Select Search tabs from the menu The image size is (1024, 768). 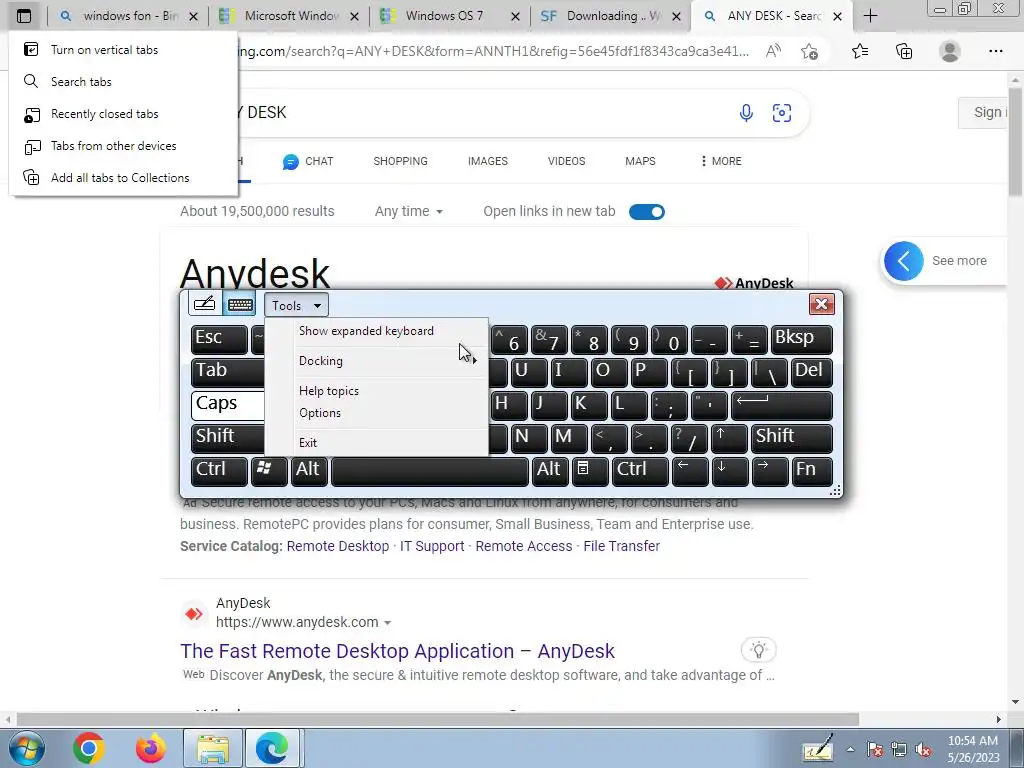[123, 82]
